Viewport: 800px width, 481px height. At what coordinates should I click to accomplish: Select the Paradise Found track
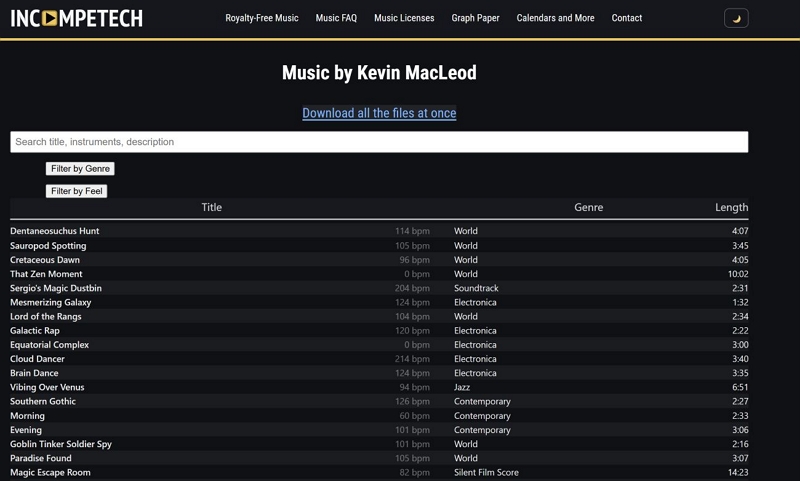(41, 458)
